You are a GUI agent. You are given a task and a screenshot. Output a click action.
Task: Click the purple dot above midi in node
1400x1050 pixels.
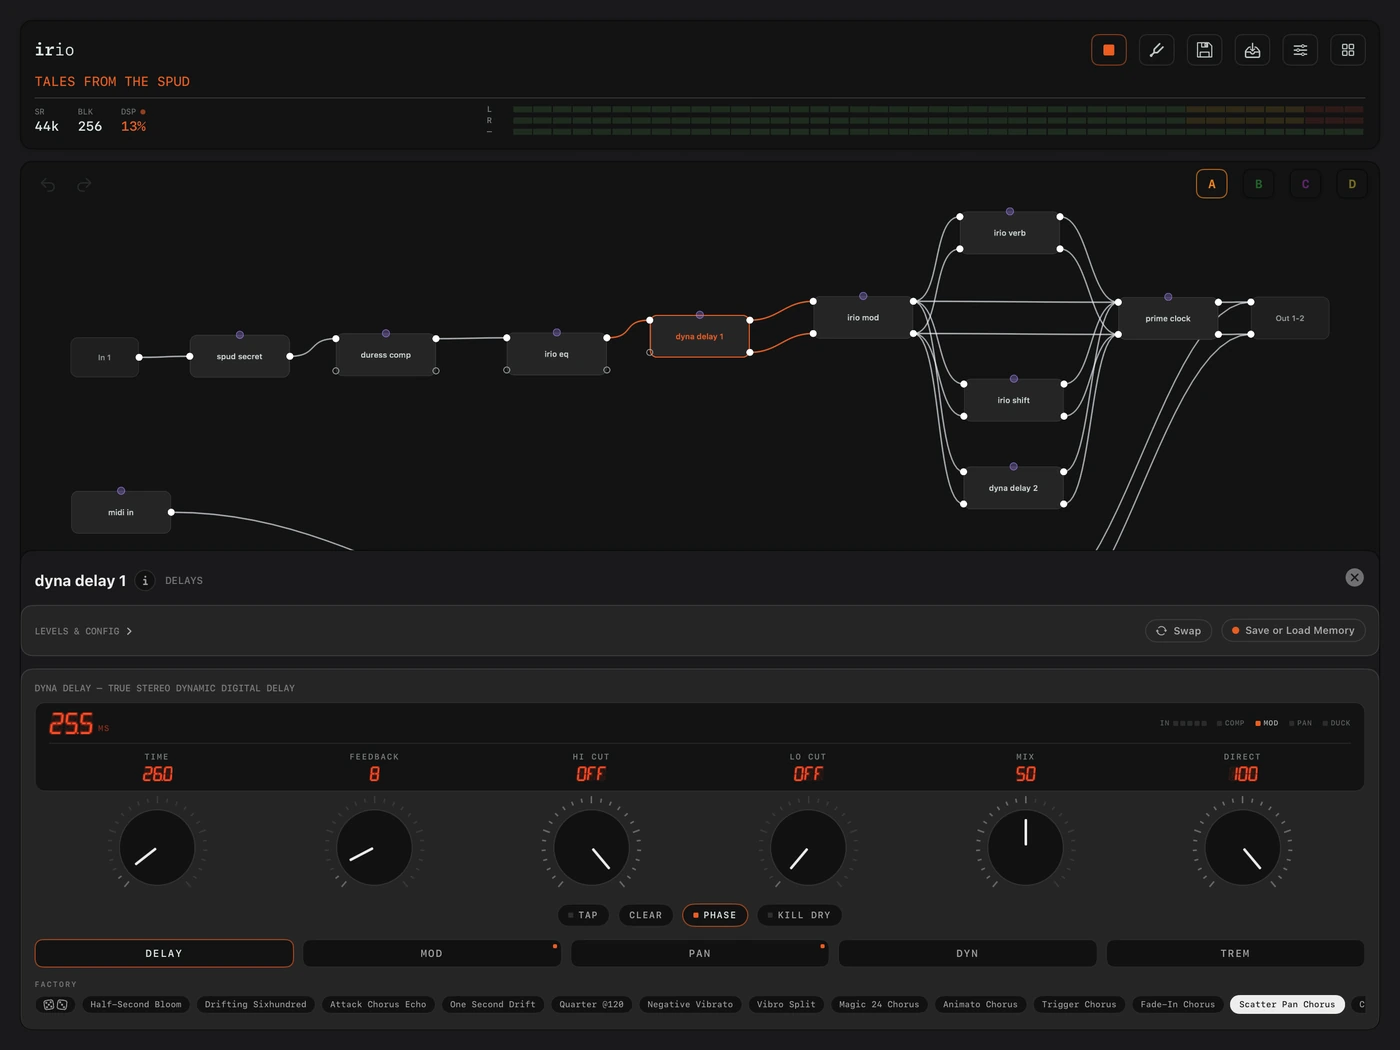tap(121, 491)
